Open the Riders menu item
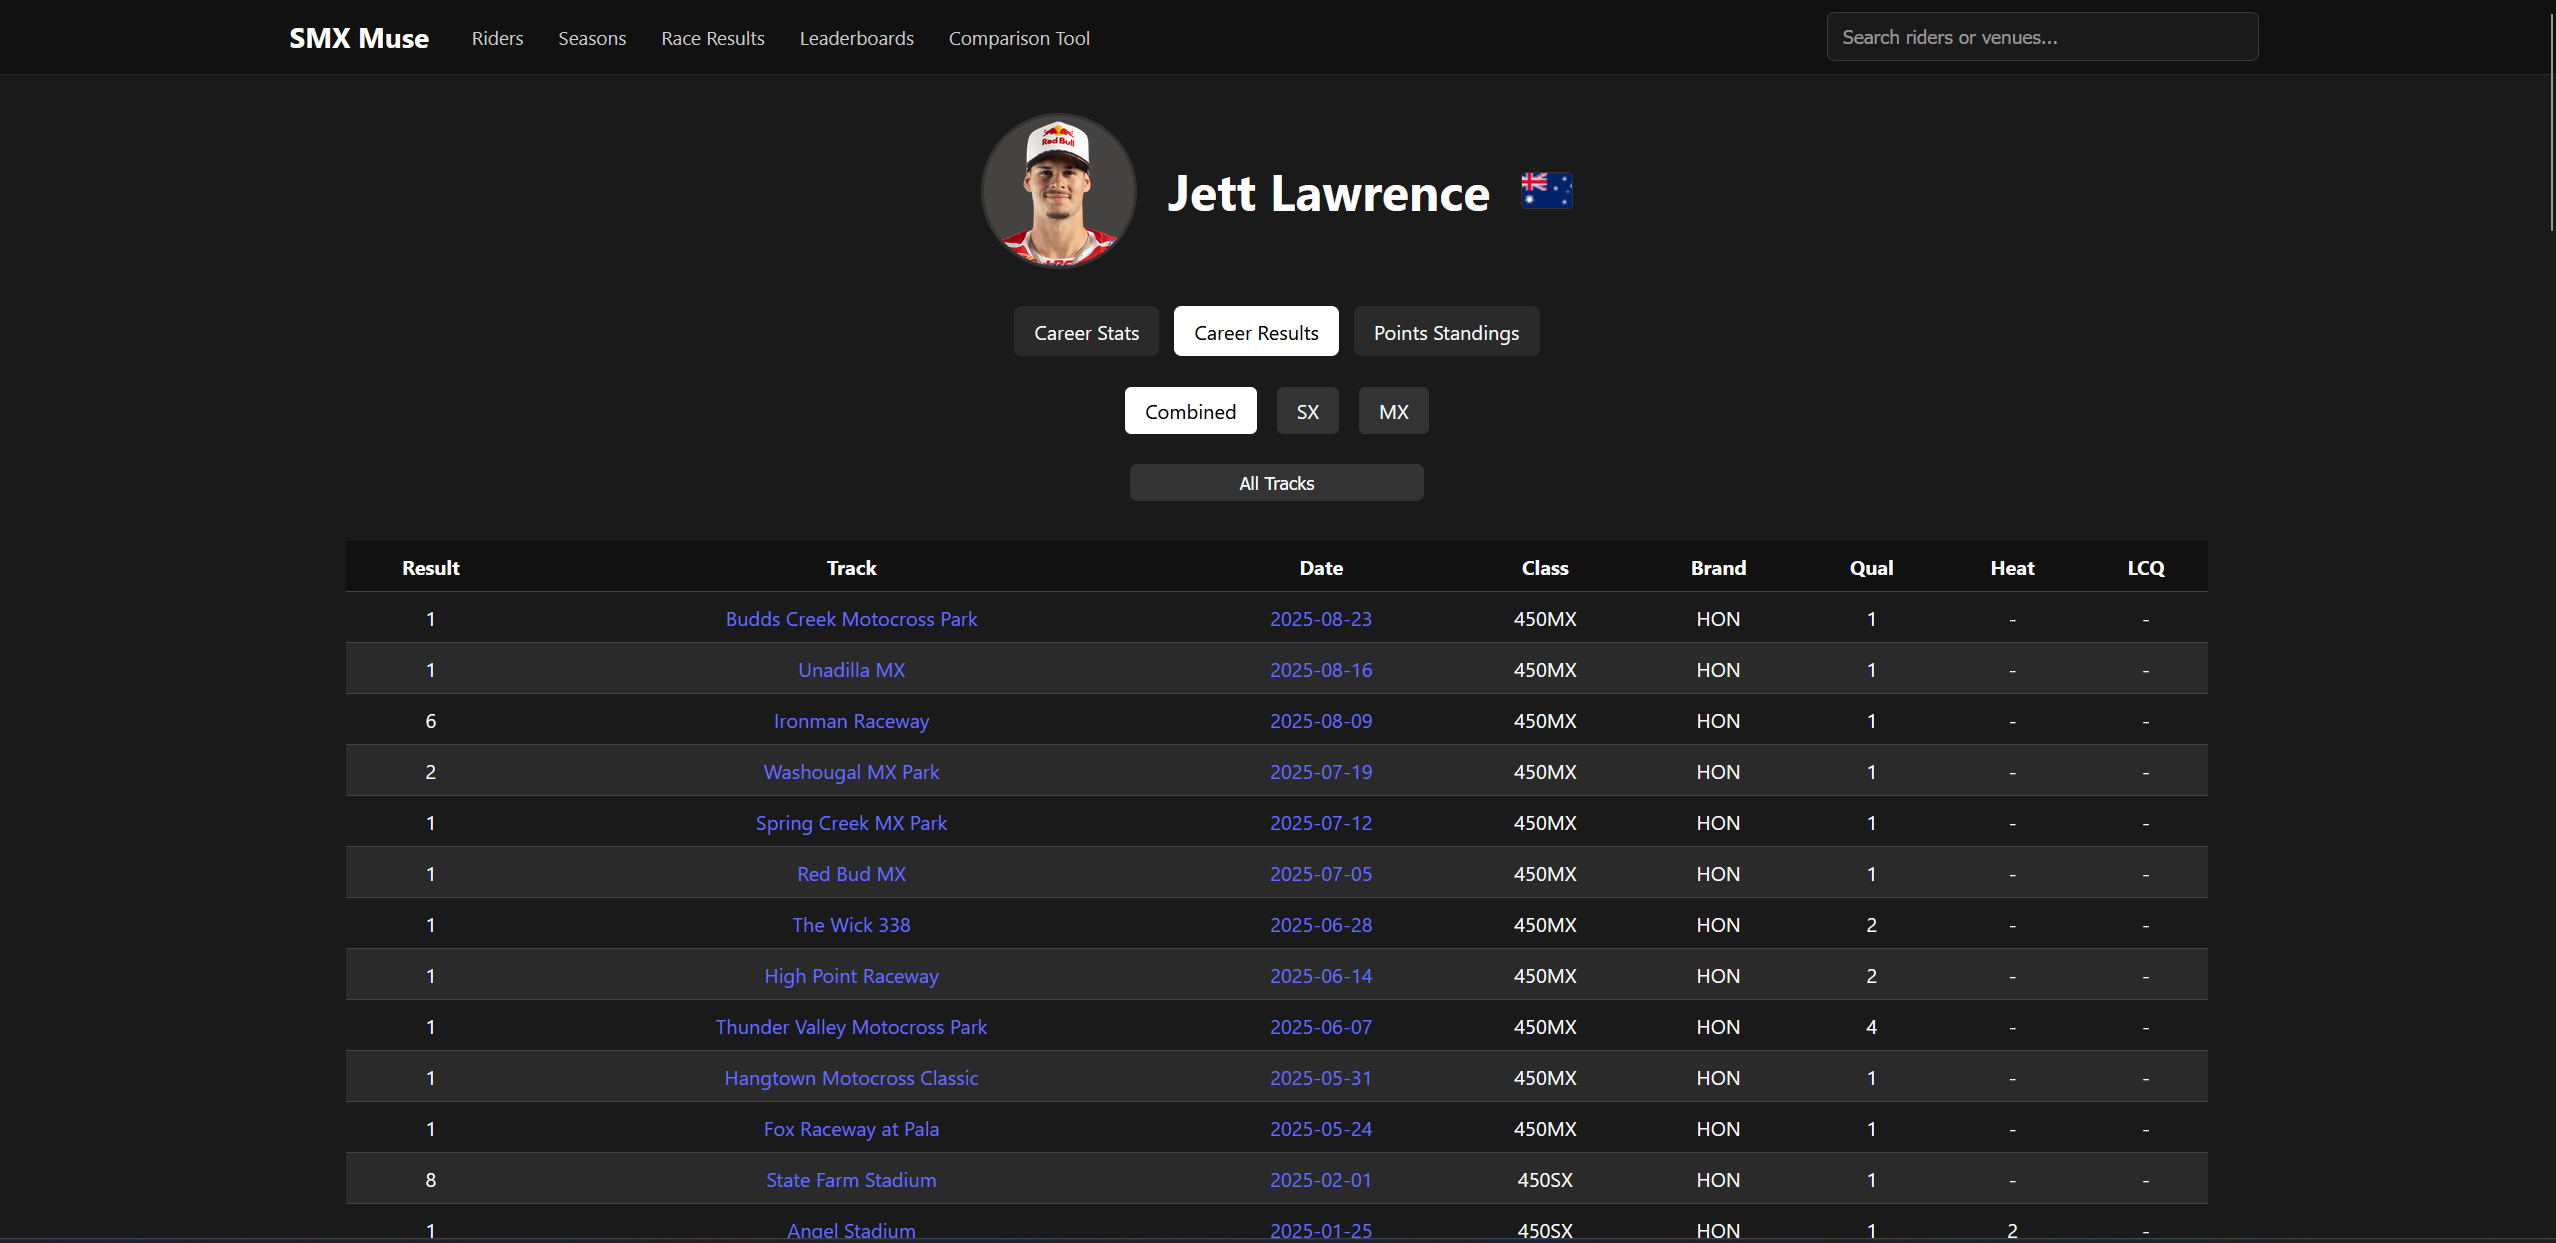2556x1243 pixels. 497,38
